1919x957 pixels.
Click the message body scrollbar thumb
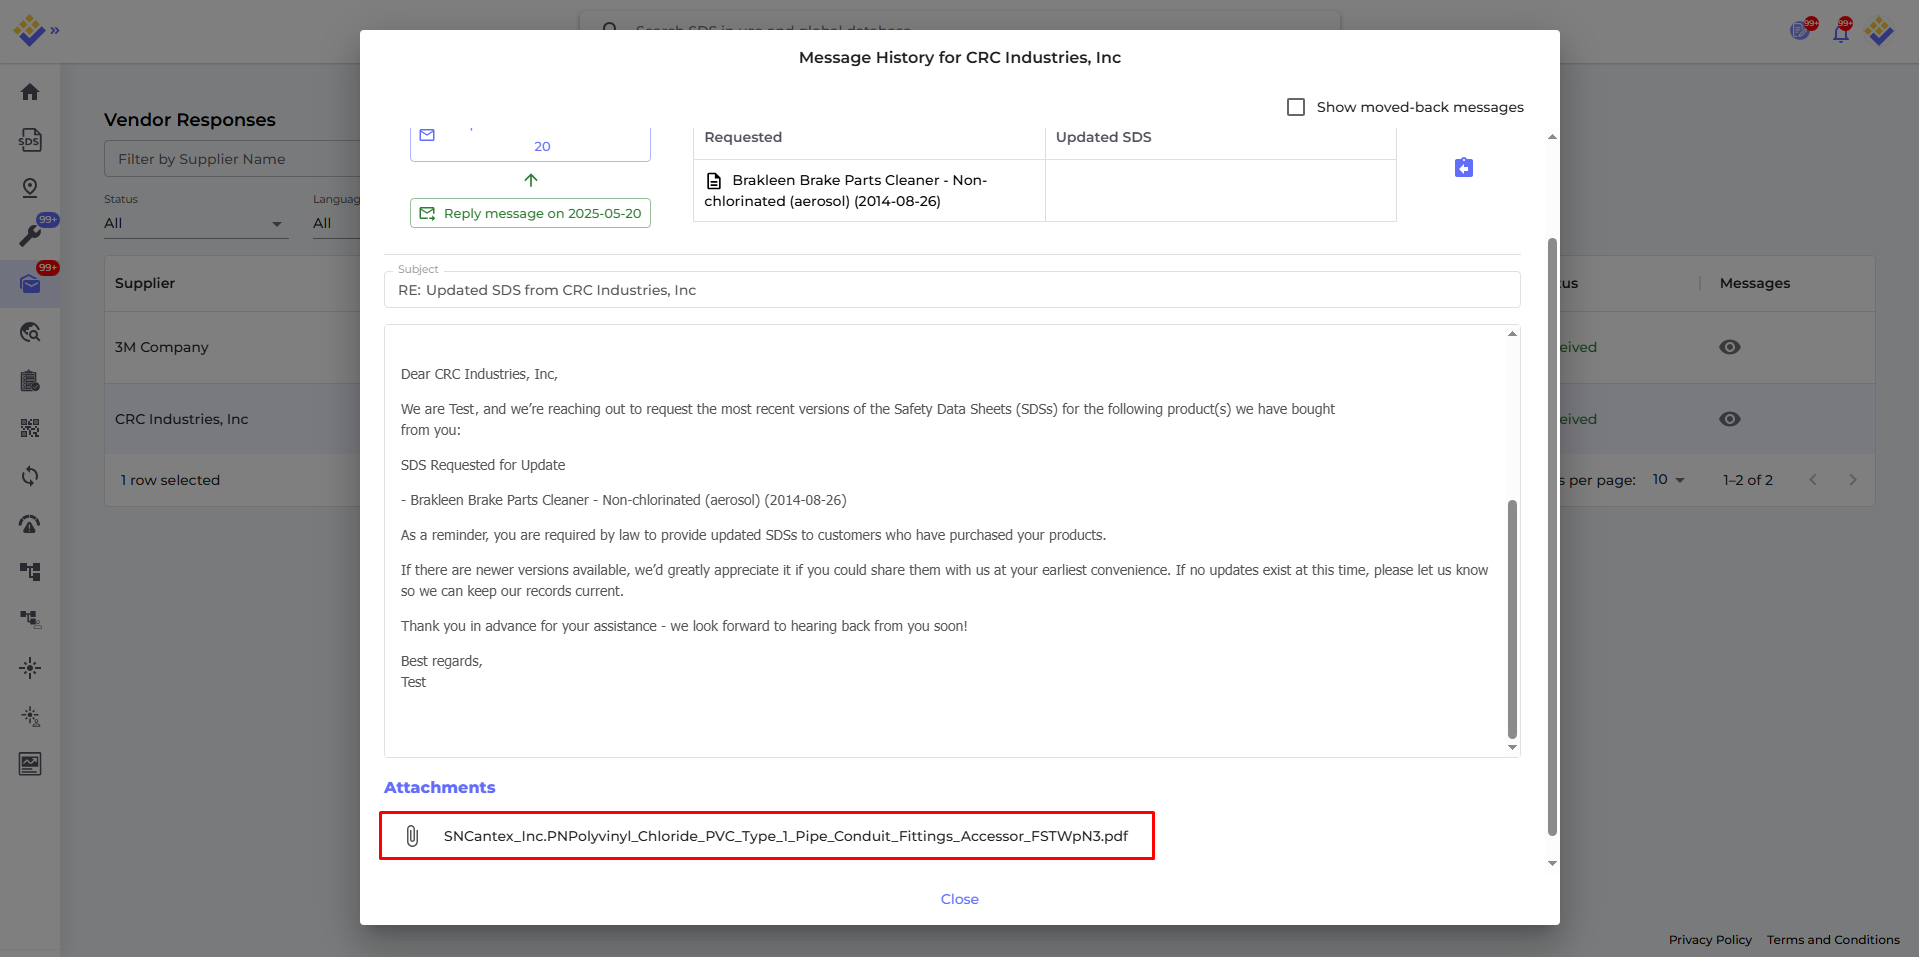1512,618
